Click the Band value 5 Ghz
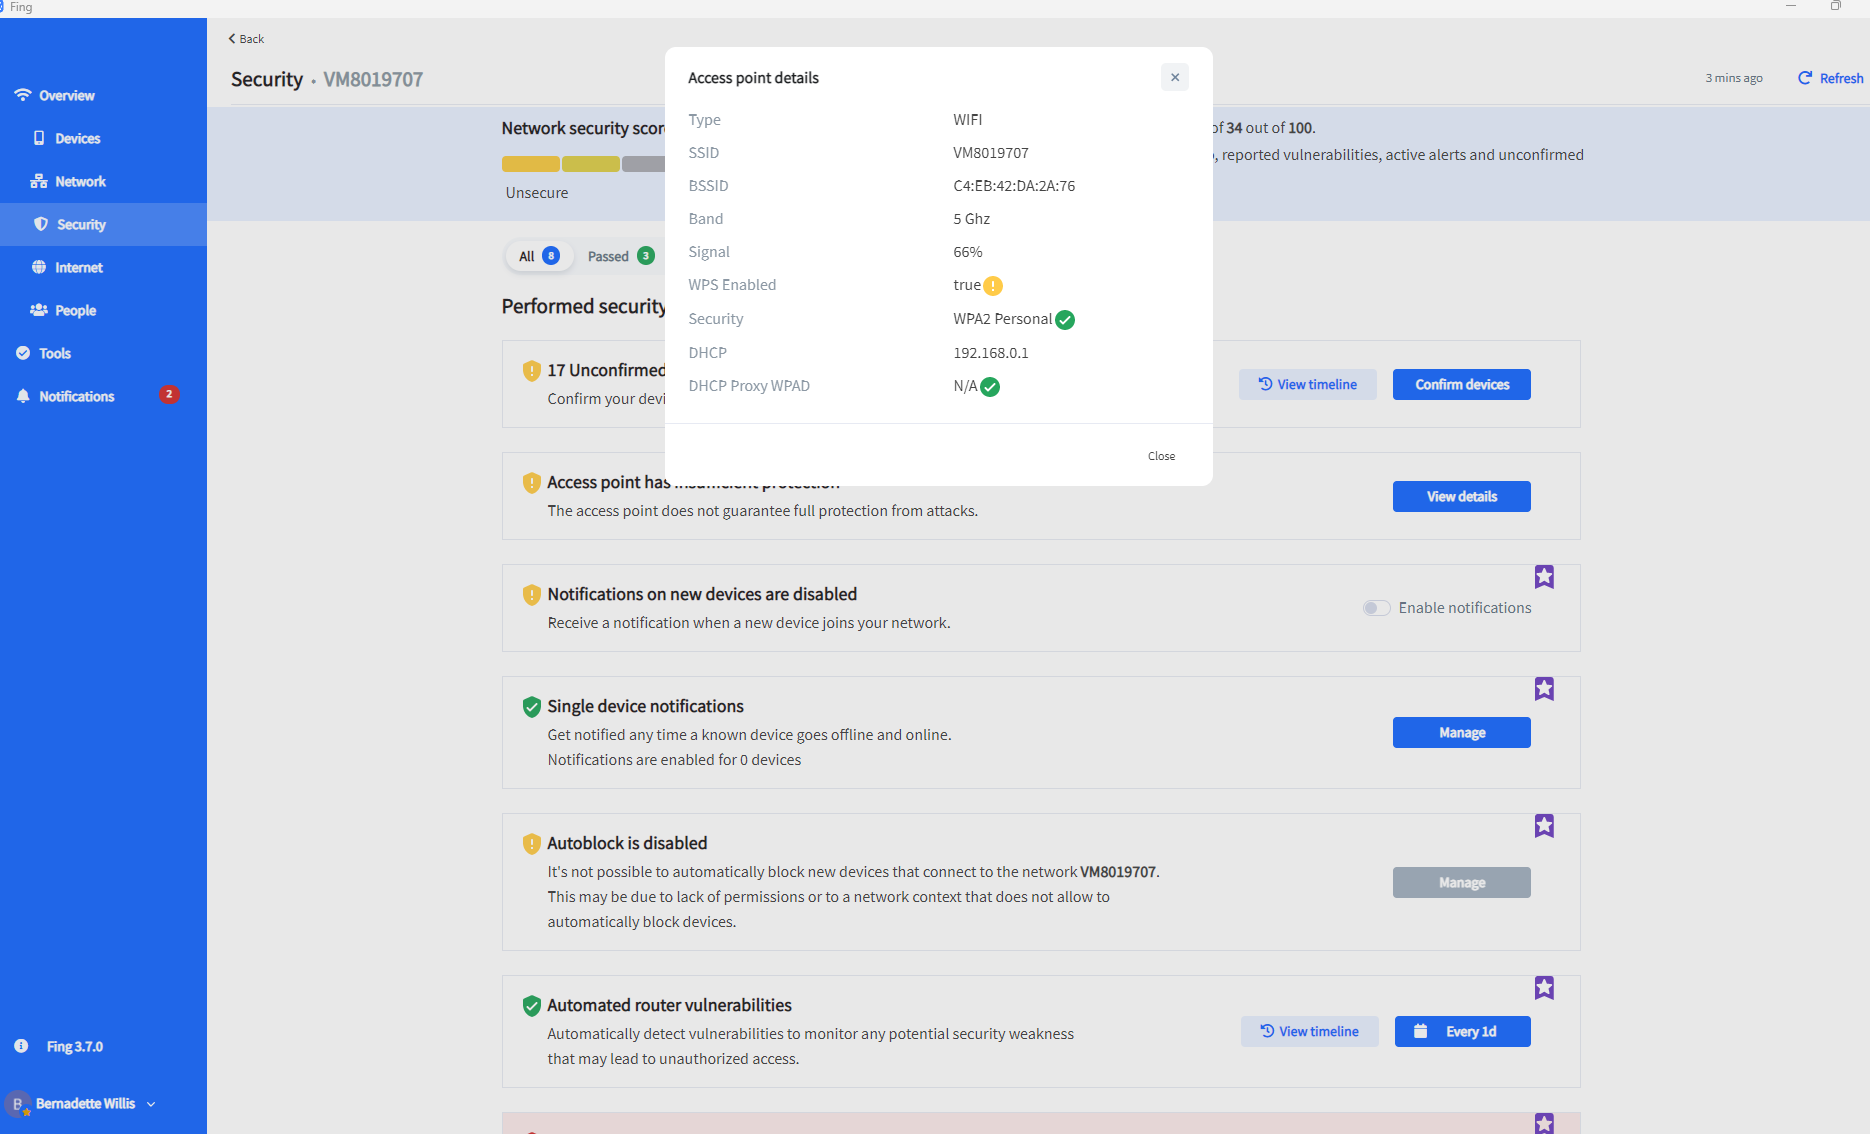The width and height of the screenshot is (1870, 1134). click(971, 219)
